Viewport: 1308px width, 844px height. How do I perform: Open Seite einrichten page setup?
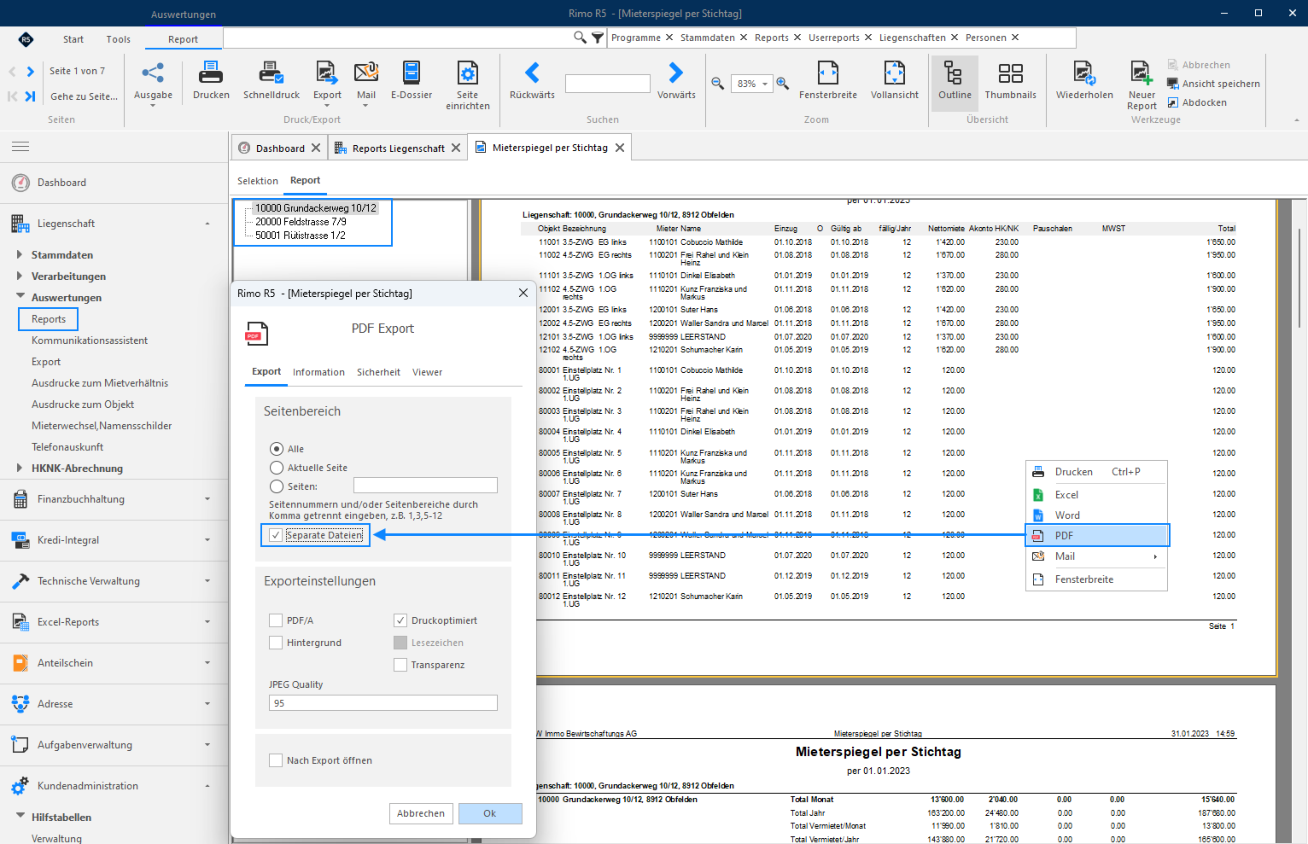coord(467,73)
